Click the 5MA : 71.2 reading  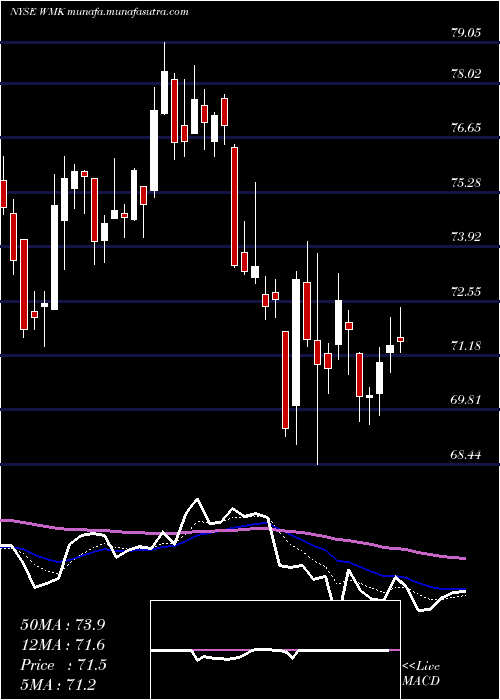point(59,684)
